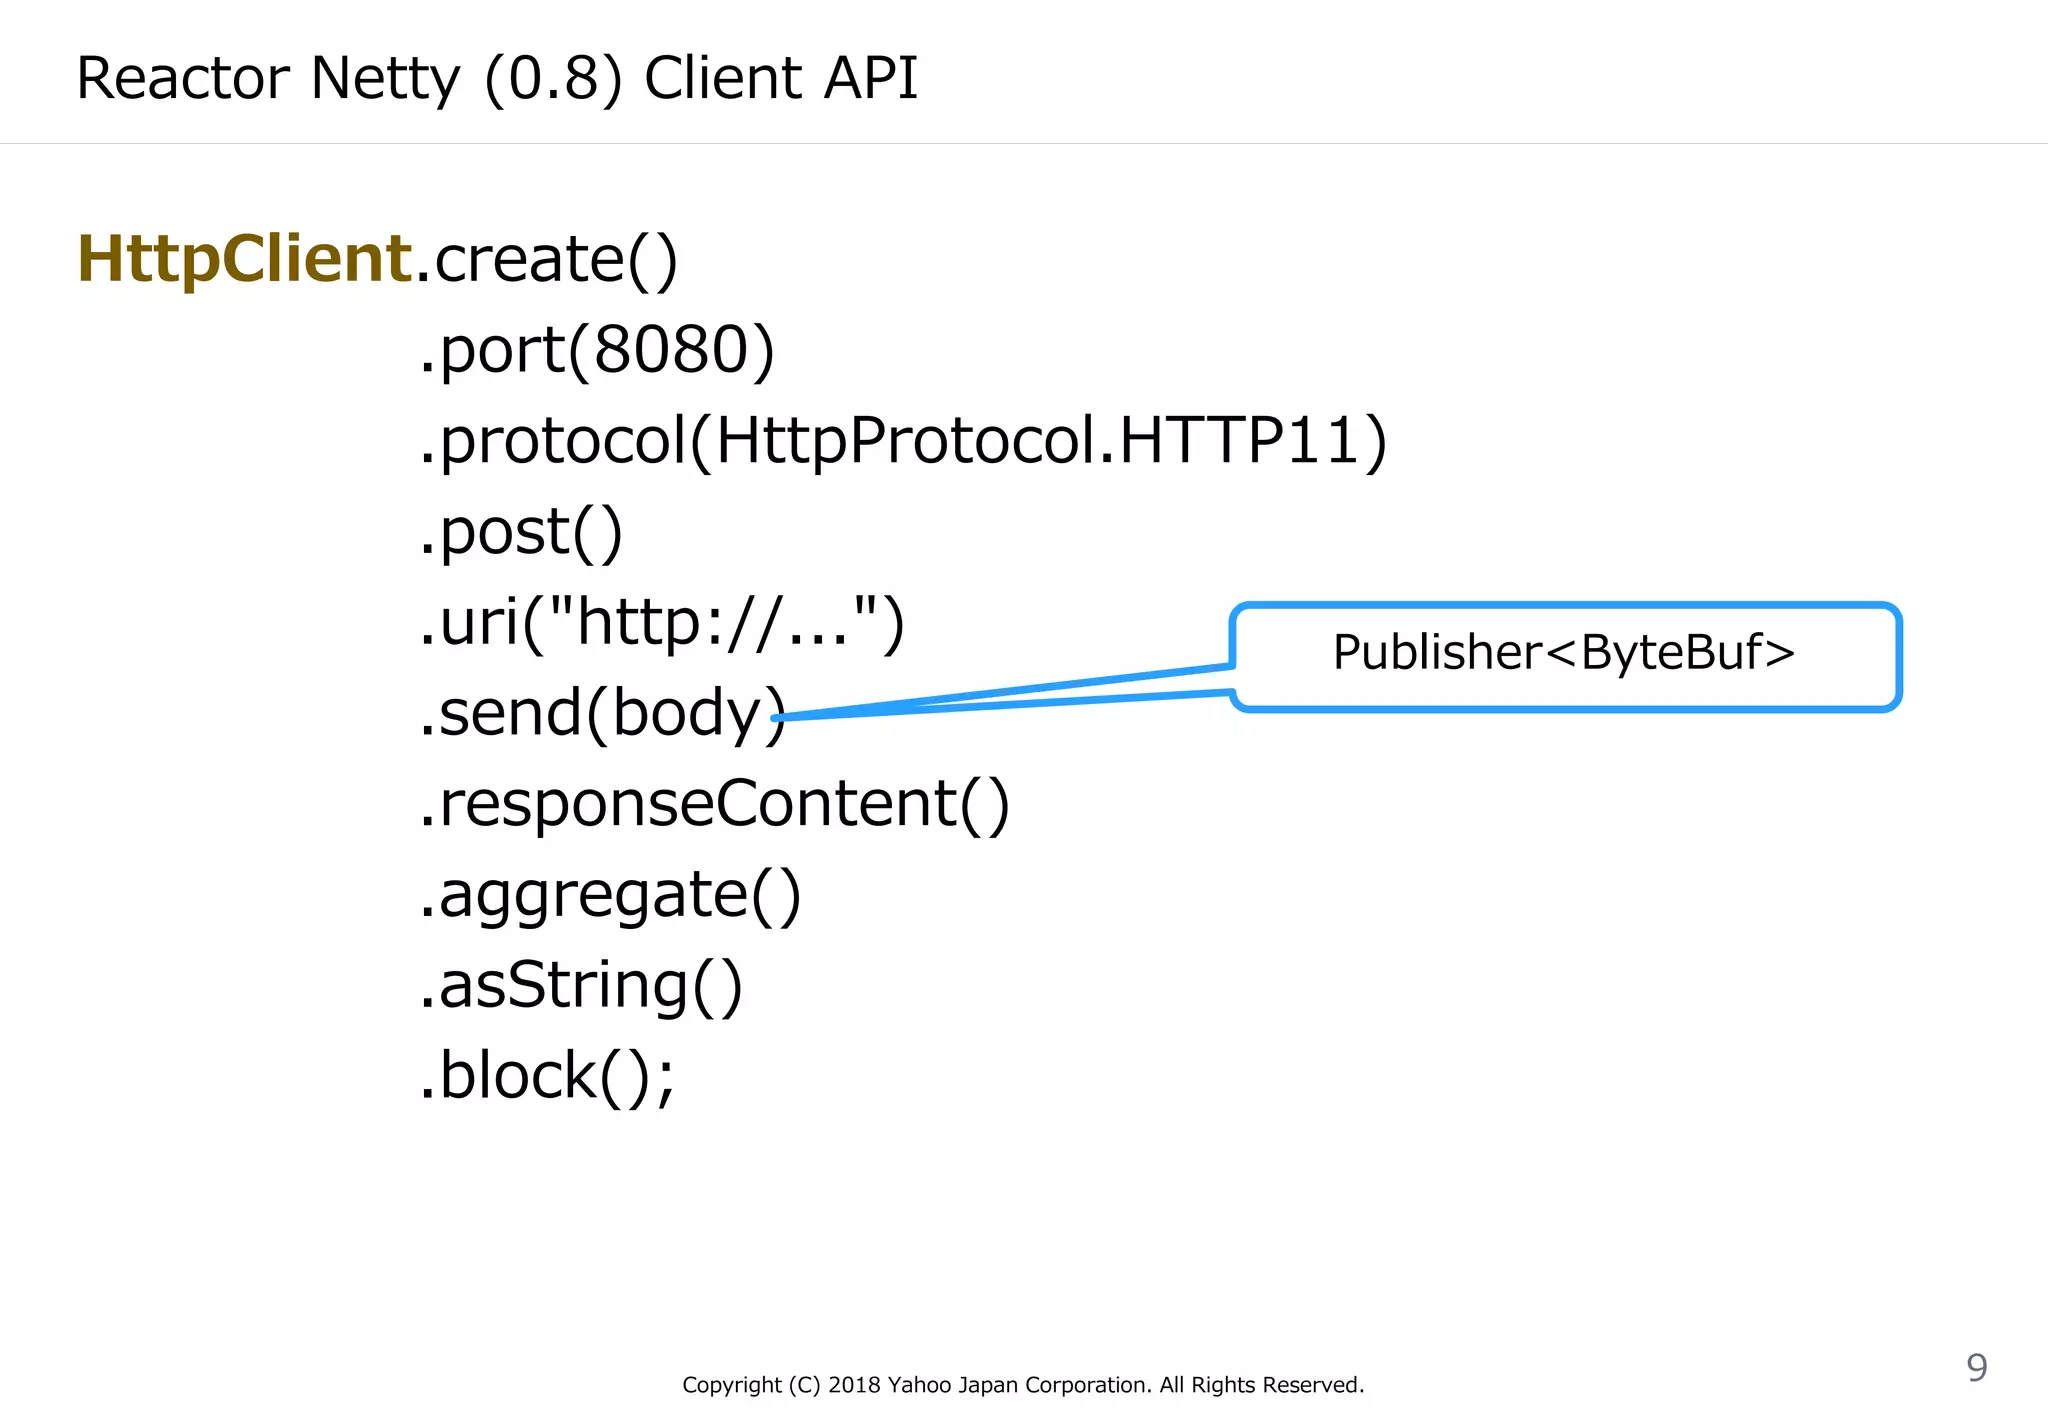Click the slide page number 9

point(1976,1367)
